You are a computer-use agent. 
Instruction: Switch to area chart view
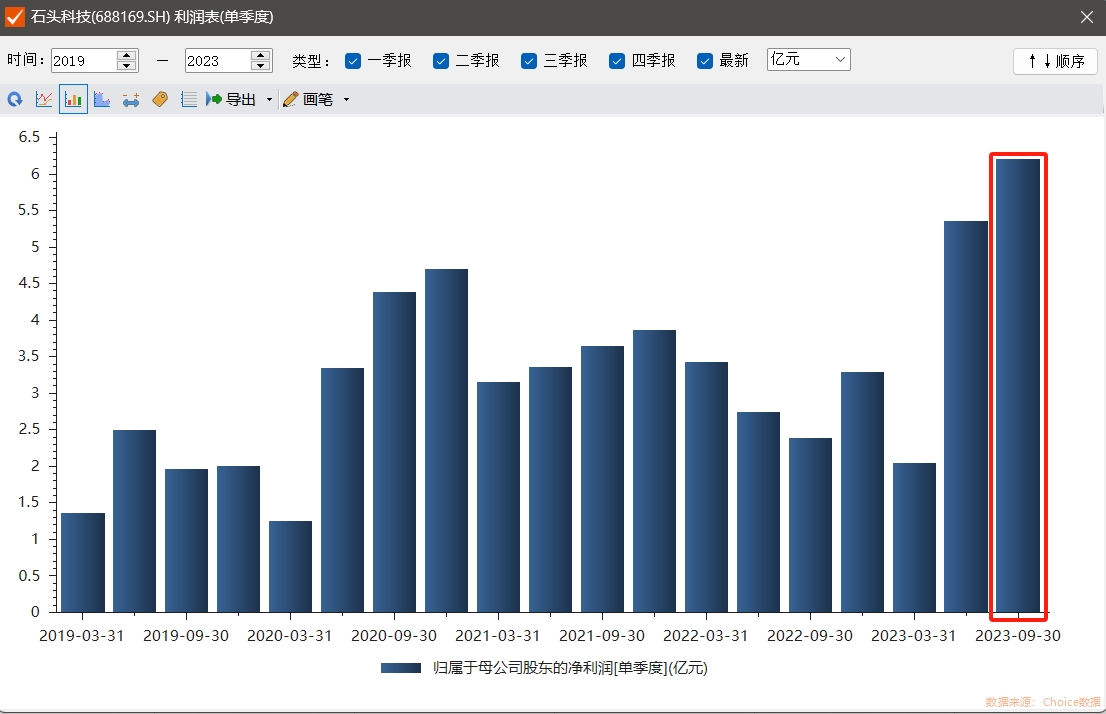pos(101,100)
